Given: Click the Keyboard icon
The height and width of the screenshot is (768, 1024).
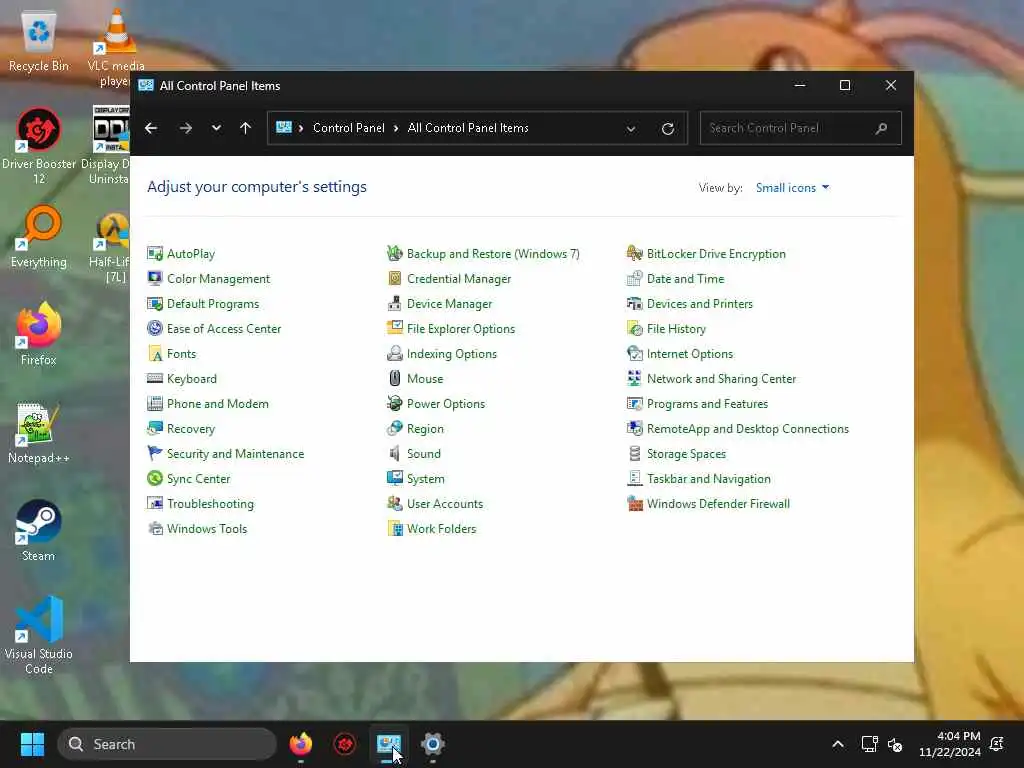Looking at the screenshot, I should pyautogui.click(x=155, y=379).
